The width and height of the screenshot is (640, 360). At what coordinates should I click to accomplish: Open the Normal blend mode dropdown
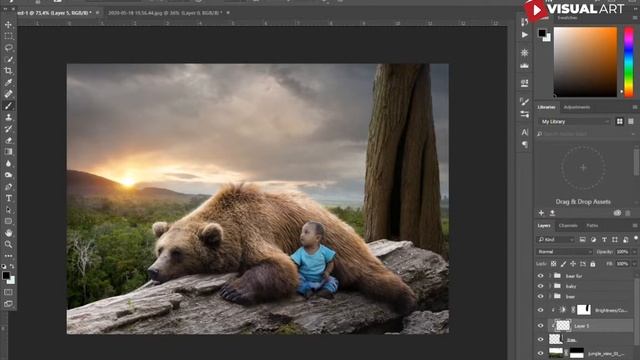[564, 252]
